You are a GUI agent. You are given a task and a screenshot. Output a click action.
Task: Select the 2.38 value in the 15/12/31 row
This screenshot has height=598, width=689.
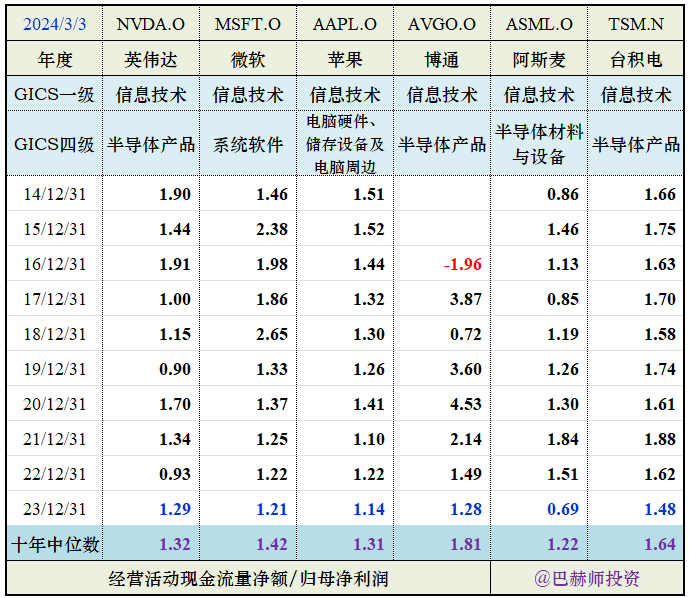272,229
